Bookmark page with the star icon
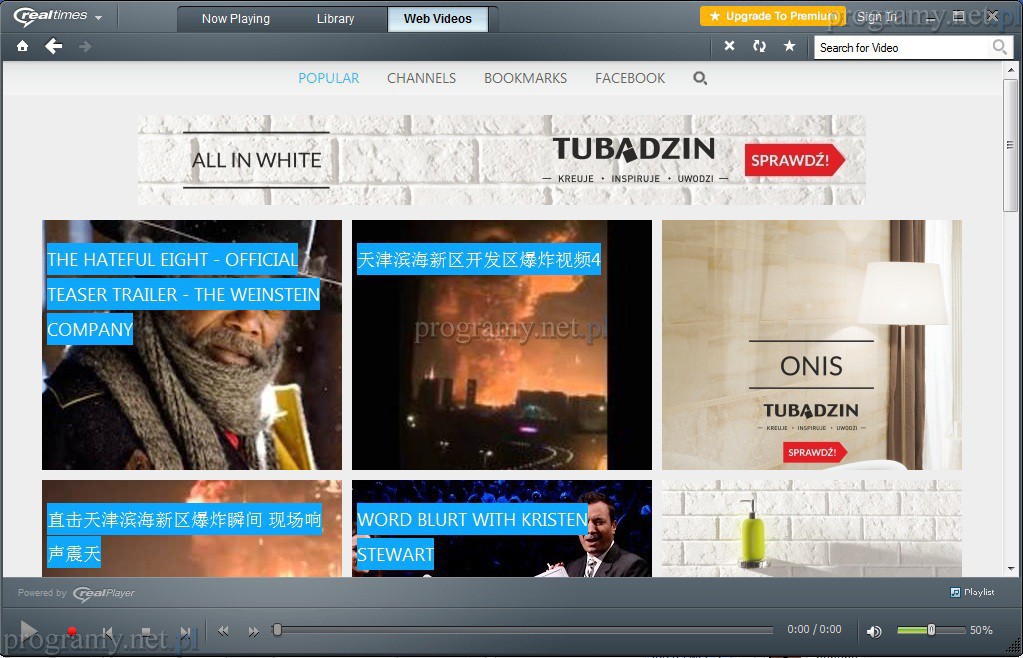 pos(789,47)
